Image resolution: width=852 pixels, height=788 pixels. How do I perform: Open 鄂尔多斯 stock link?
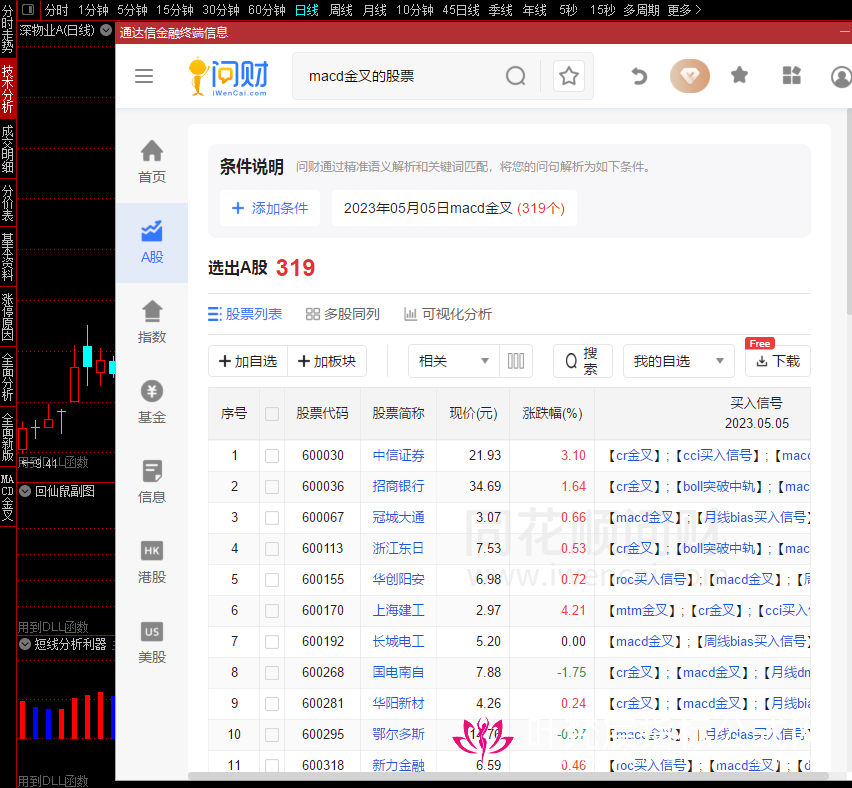click(x=398, y=735)
